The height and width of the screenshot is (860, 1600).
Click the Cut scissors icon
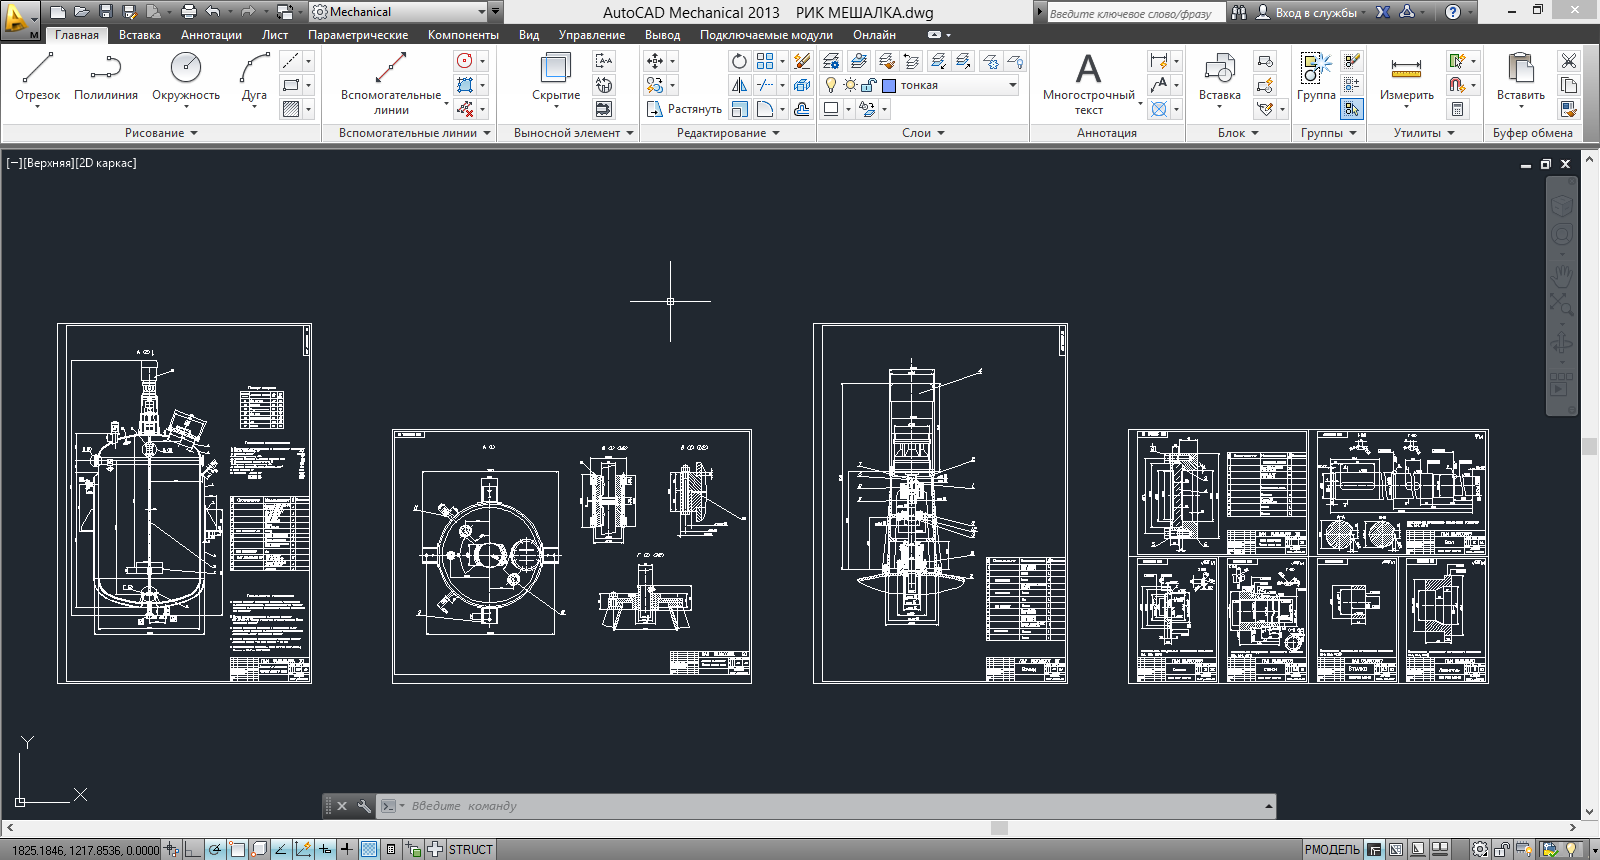point(1569,61)
